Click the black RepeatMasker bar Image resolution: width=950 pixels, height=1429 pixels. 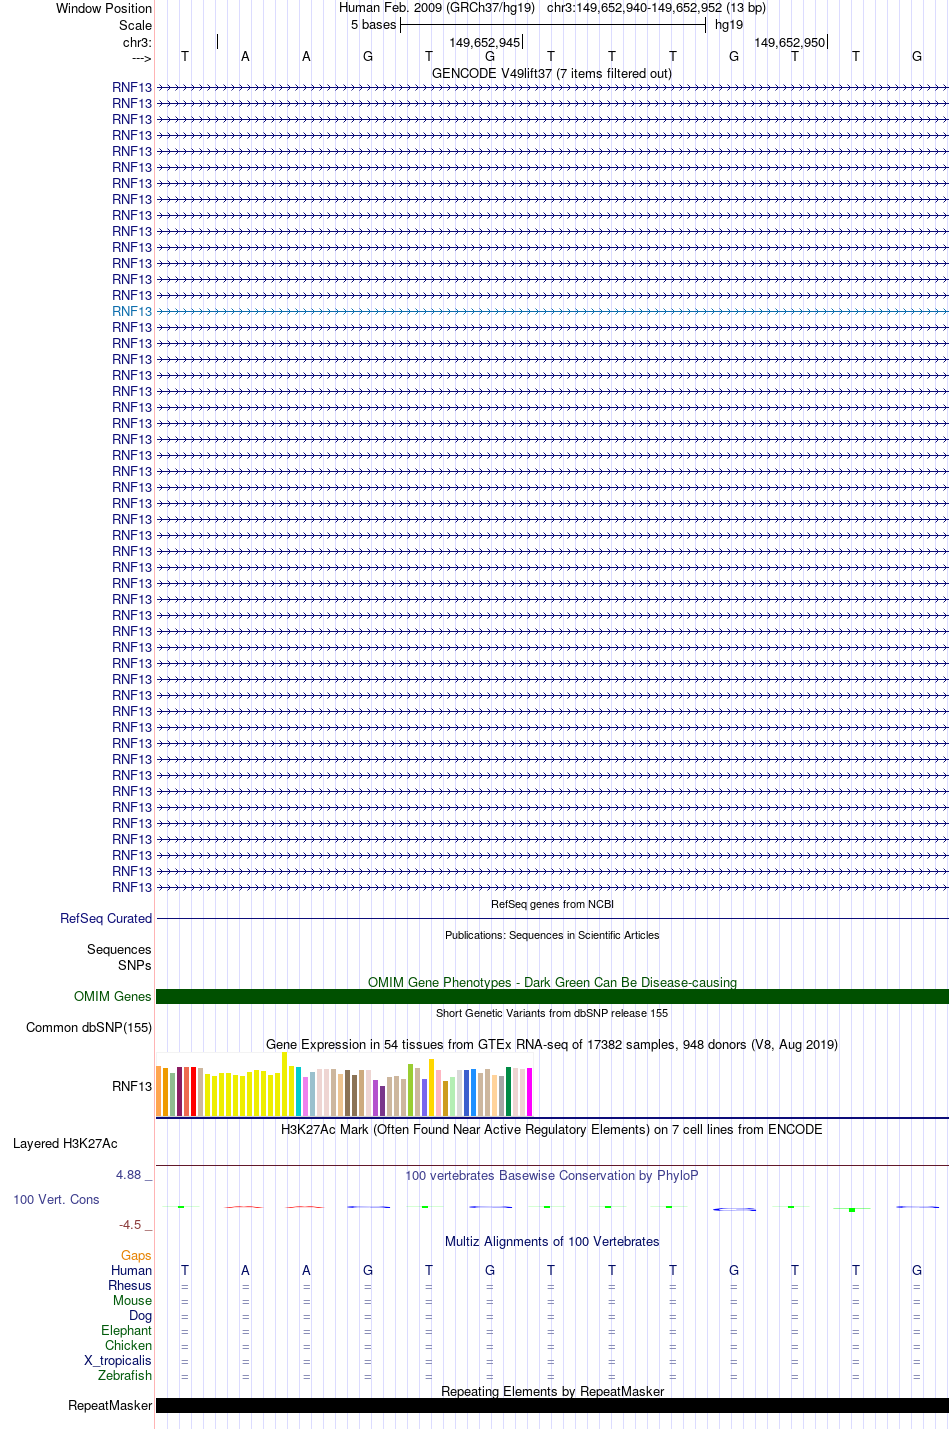click(552, 1405)
